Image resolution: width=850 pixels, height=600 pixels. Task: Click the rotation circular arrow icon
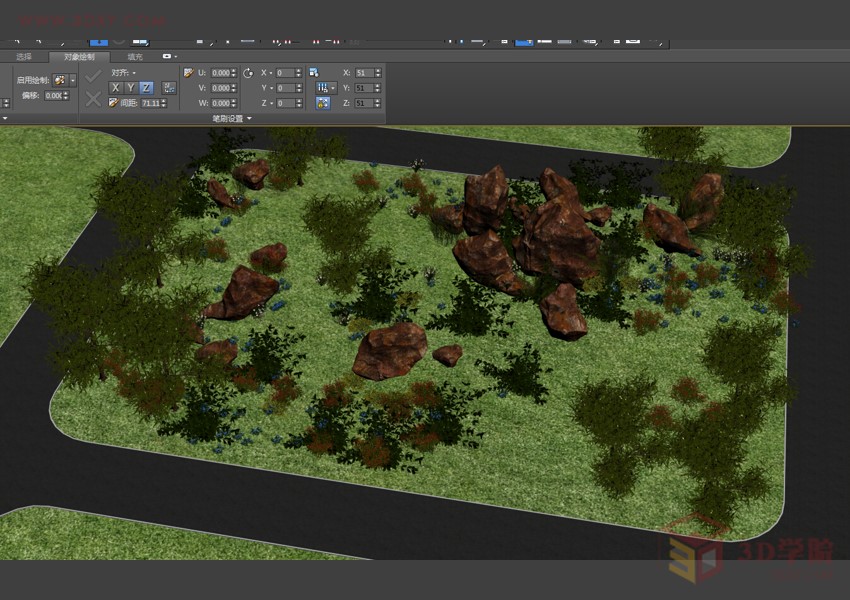click(x=248, y=73)
